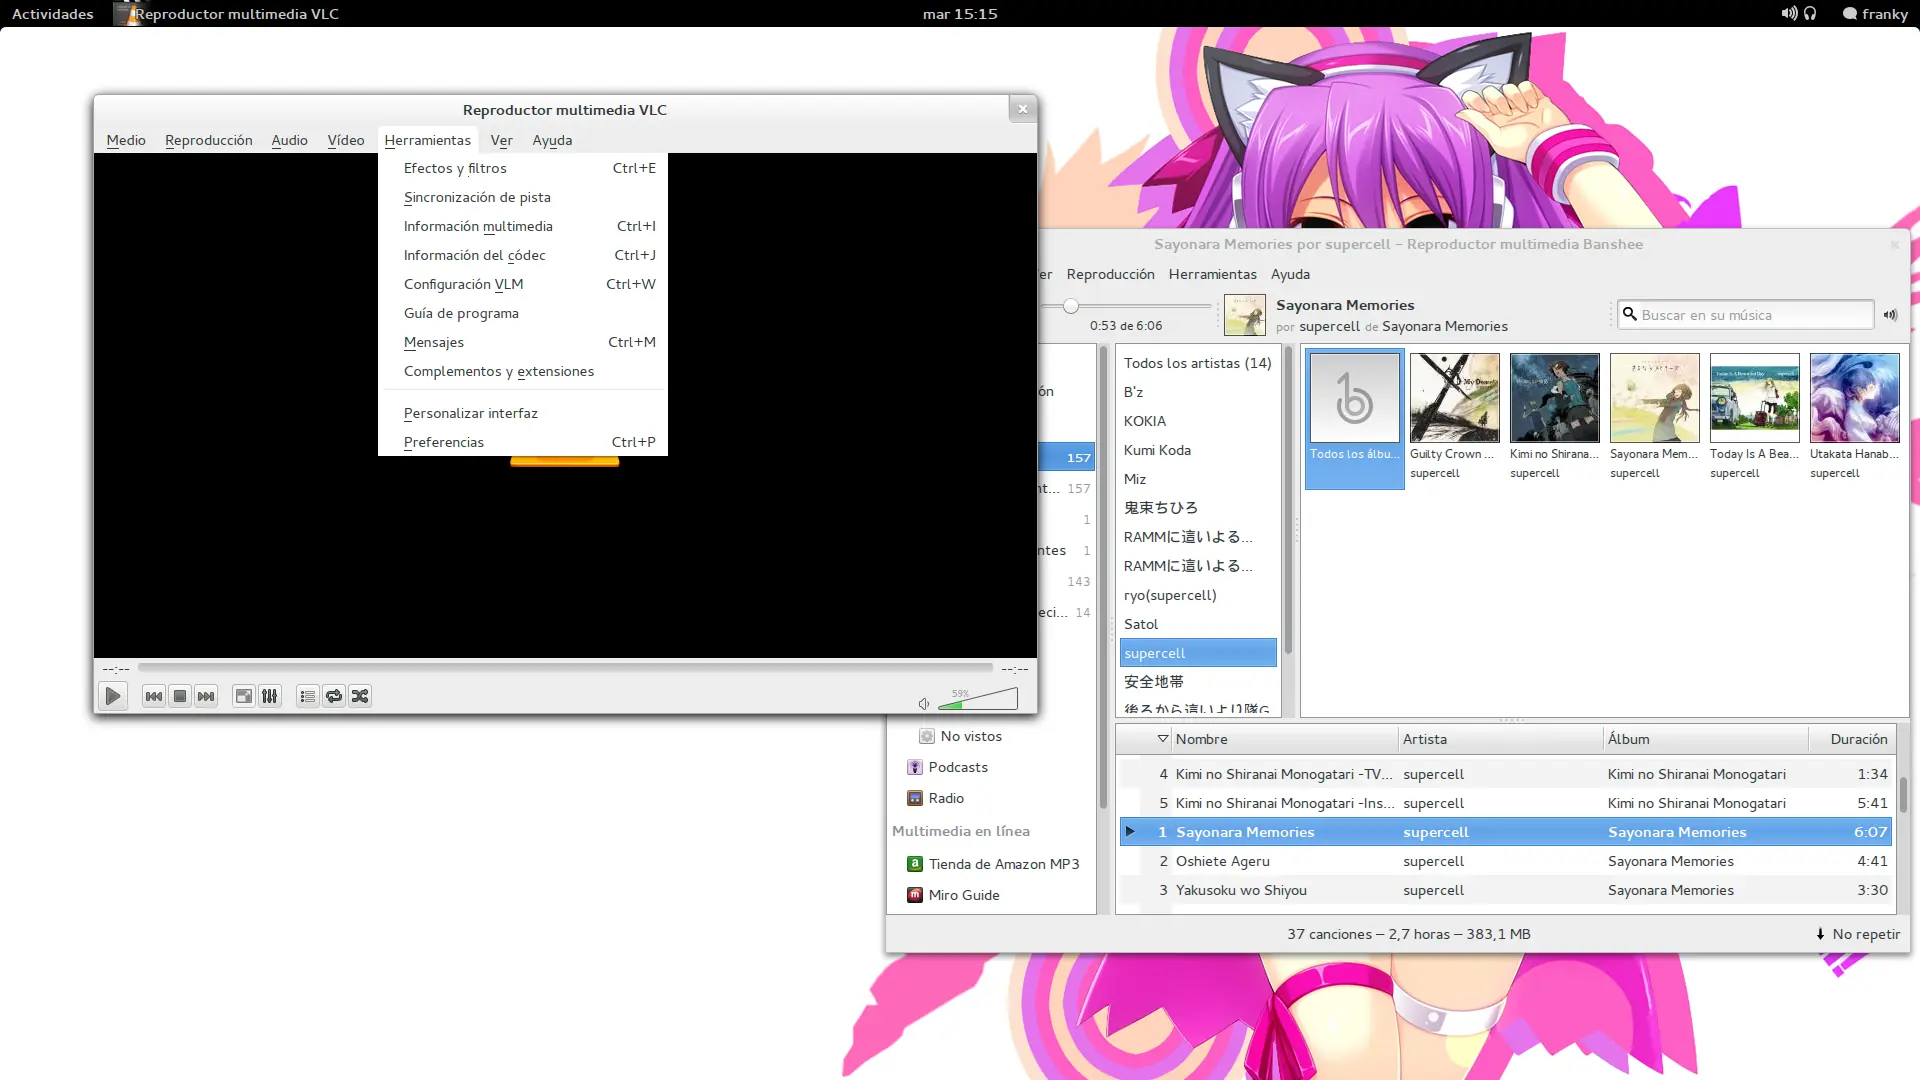
Task: Choose Mensajes menu entry
Action: click(523, 342)
